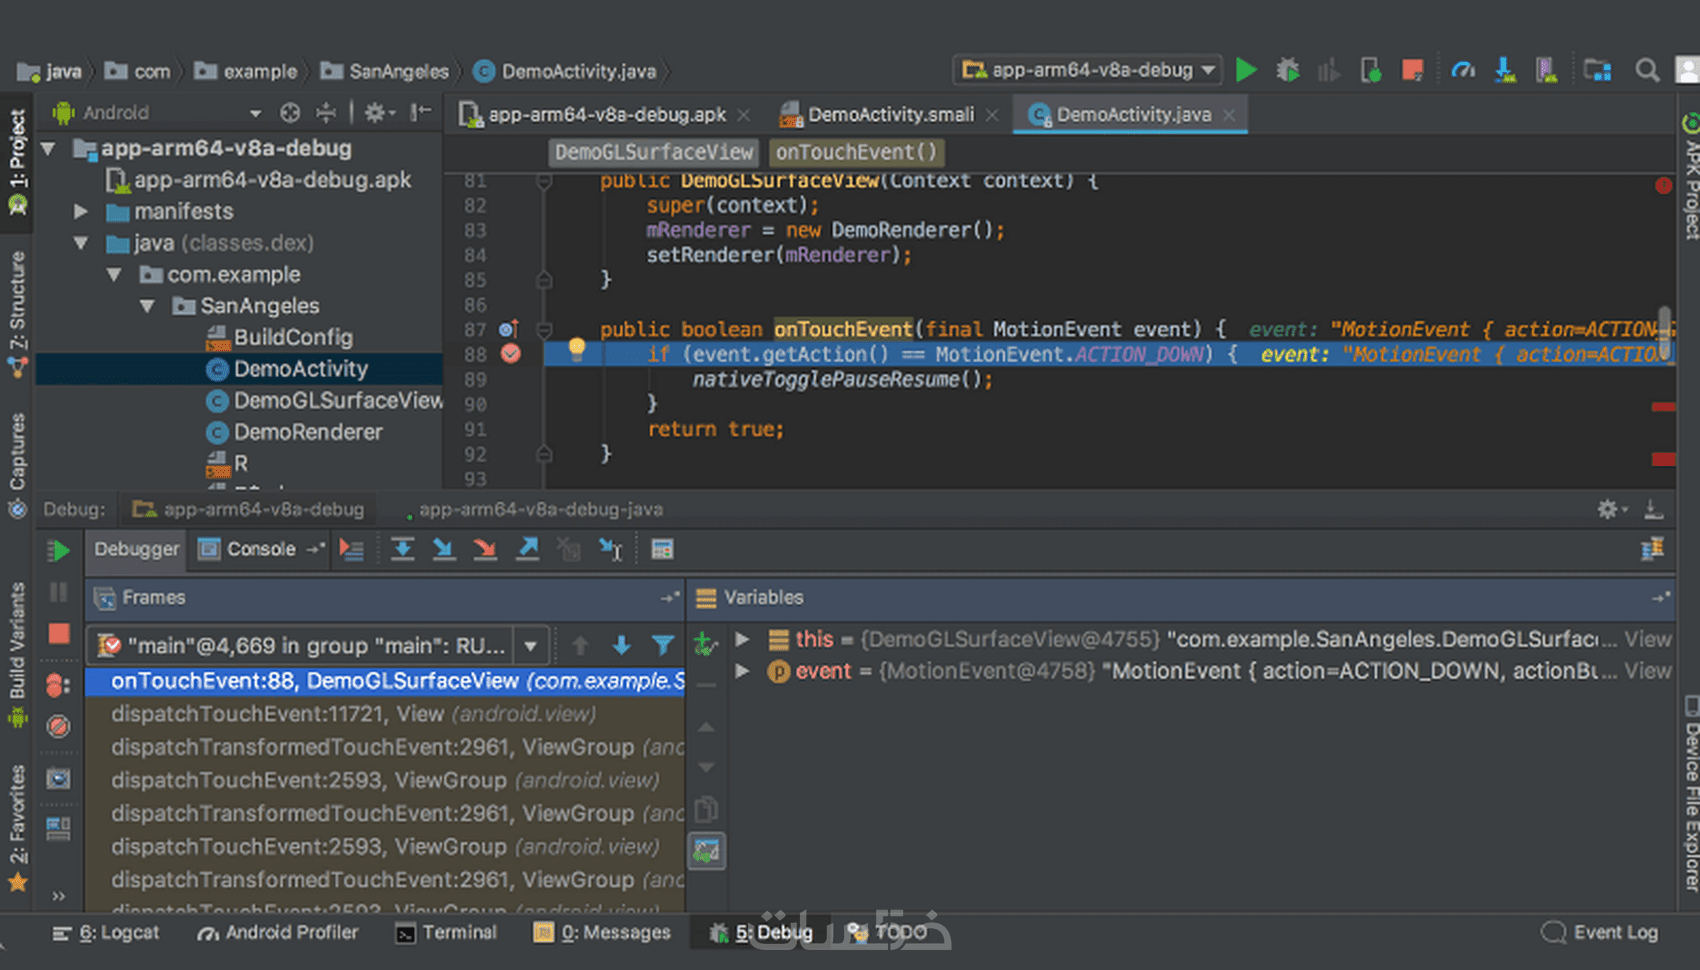Screen dimensions: 1700x970
Task: Expand the manifests folder in the project tree
Action: click(x=81, y=211)
